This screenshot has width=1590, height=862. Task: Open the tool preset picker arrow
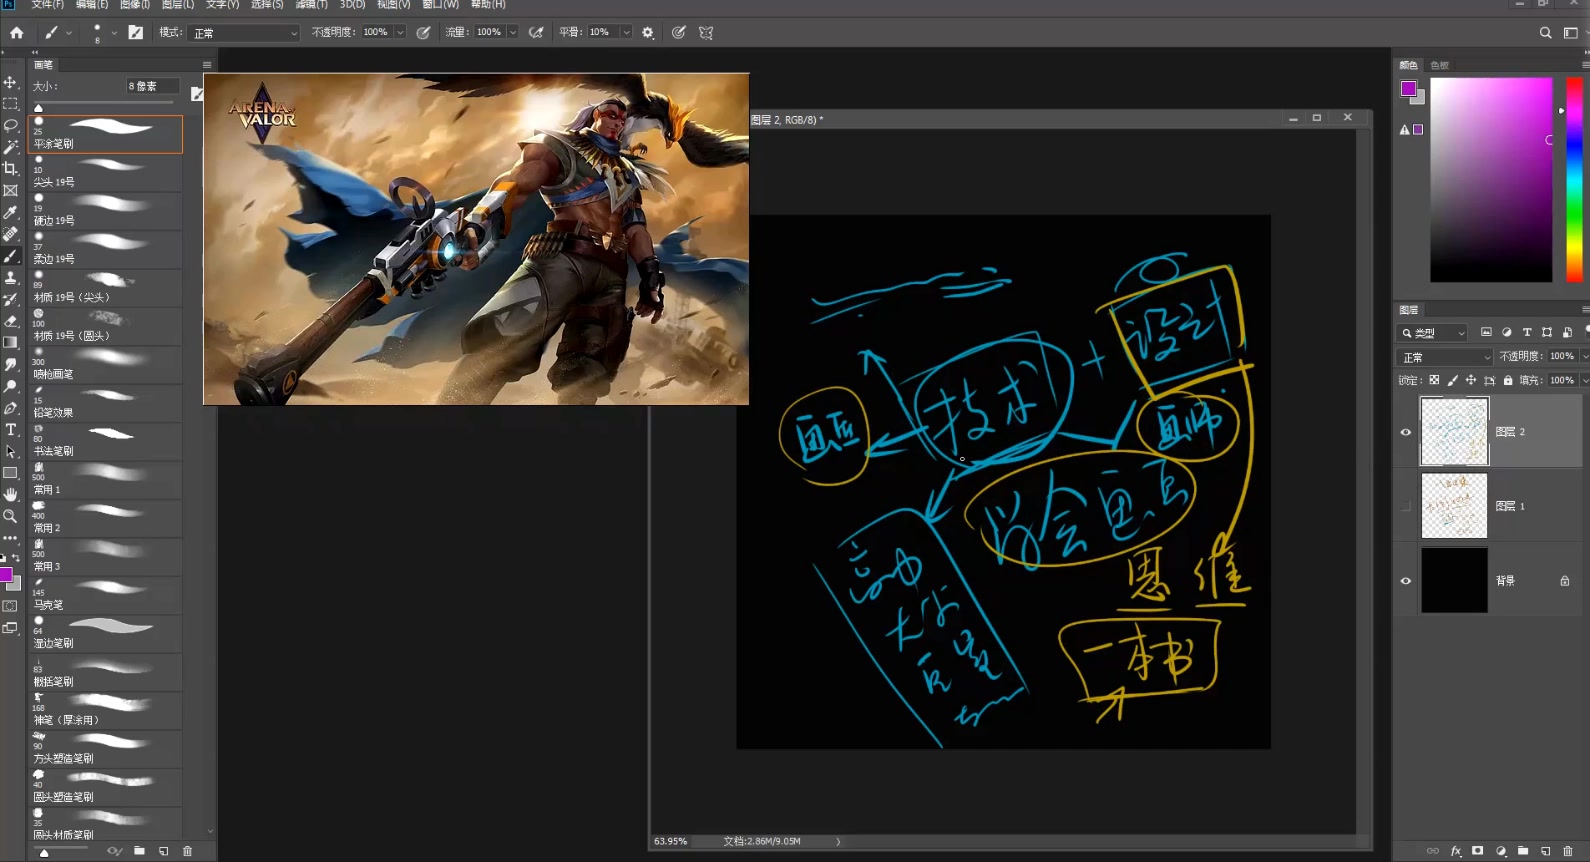click(x=69, y=32)
